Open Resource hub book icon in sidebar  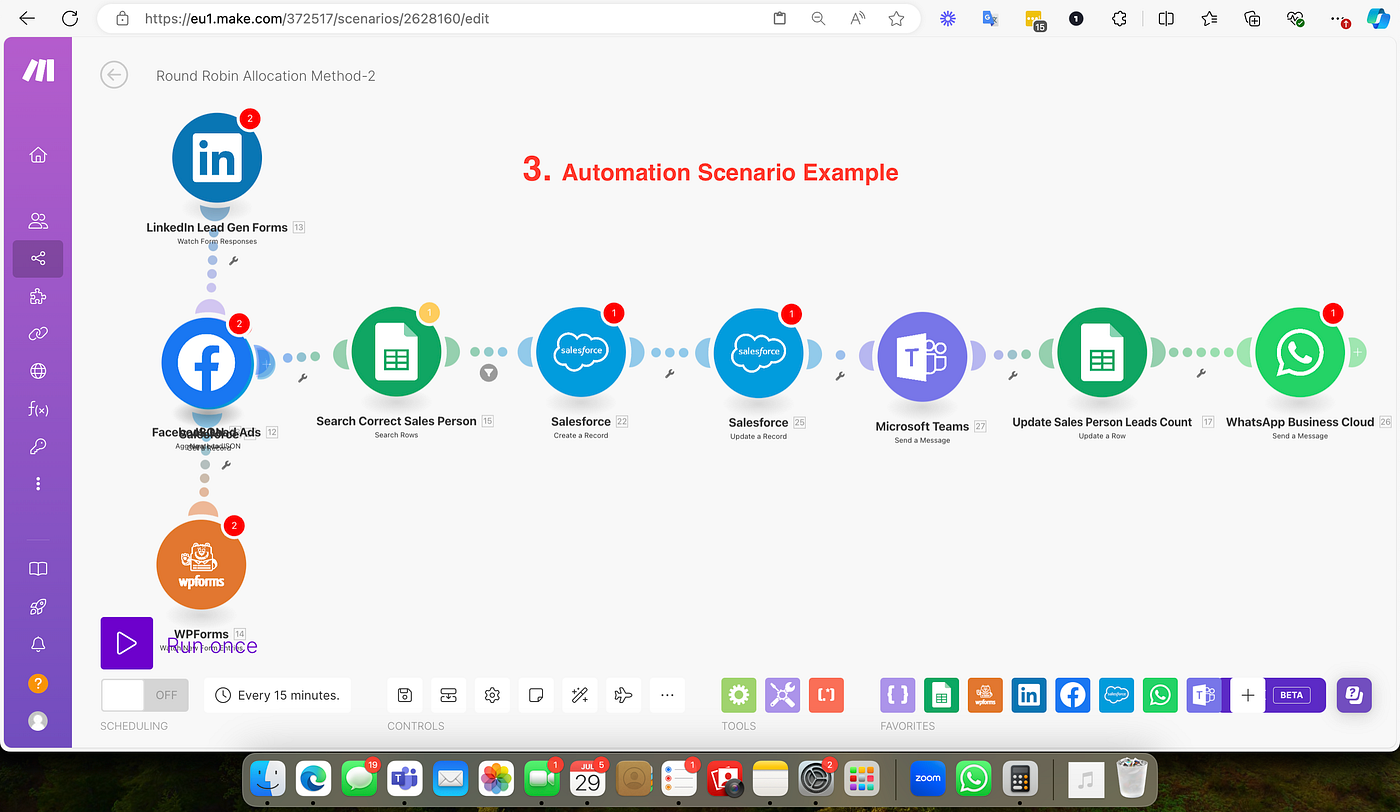tap(38, 569)
